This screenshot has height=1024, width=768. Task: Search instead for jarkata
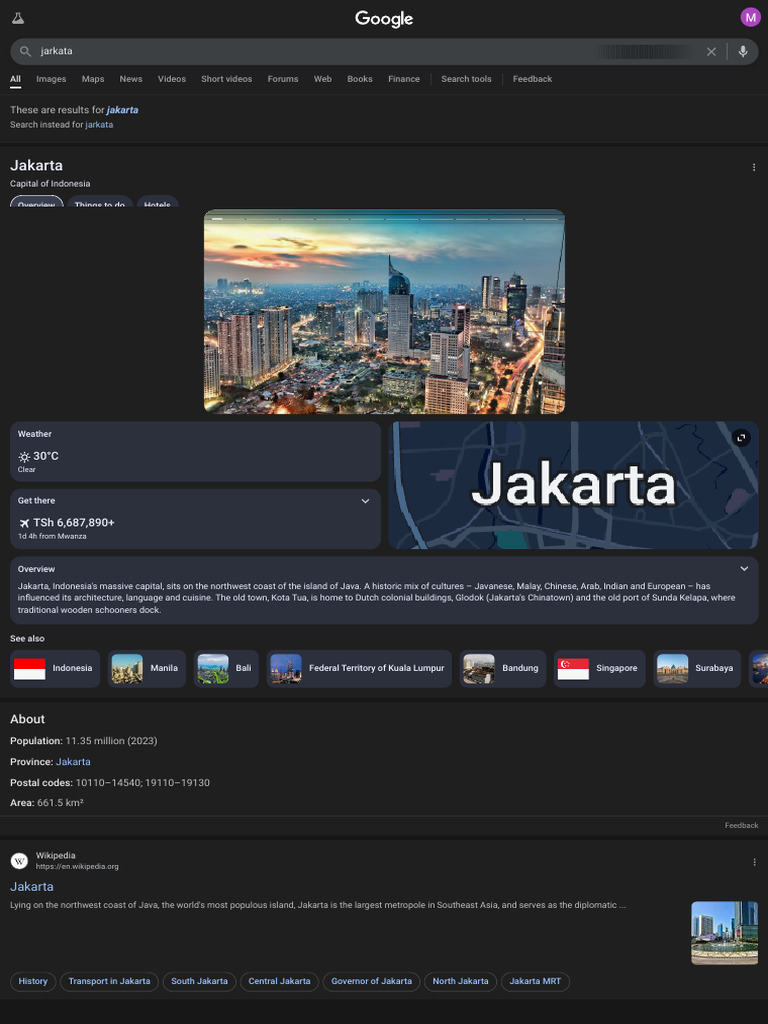(99, 125)
